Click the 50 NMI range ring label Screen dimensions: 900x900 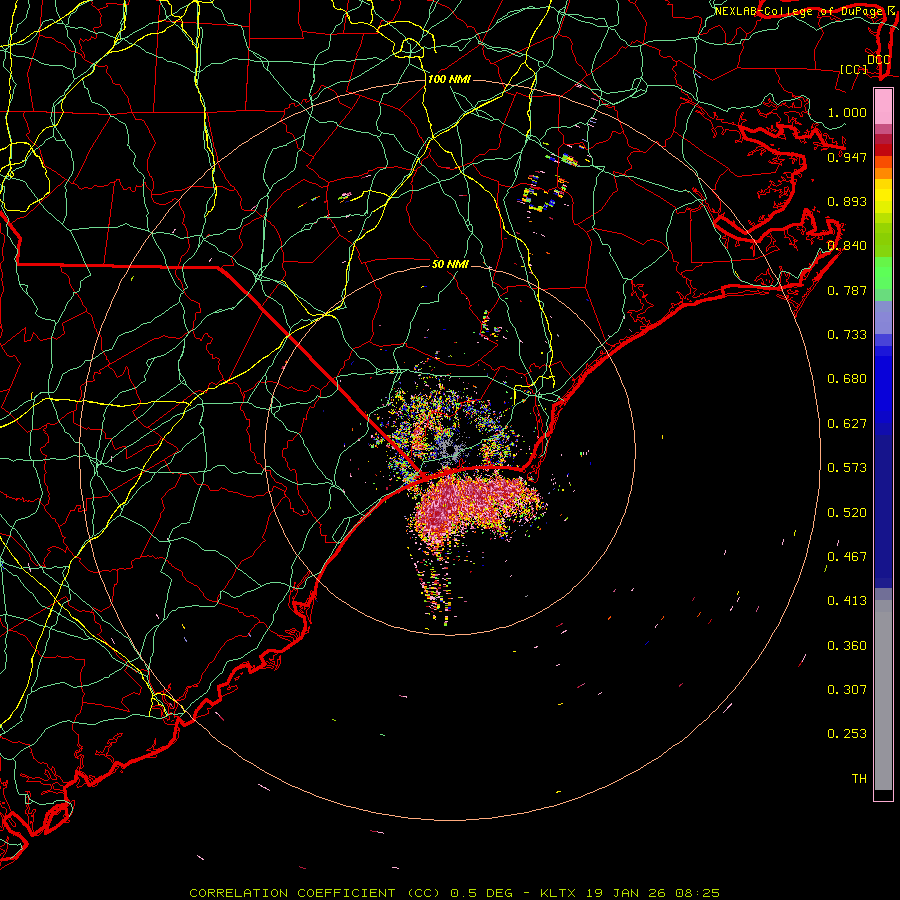pos(450,264)
